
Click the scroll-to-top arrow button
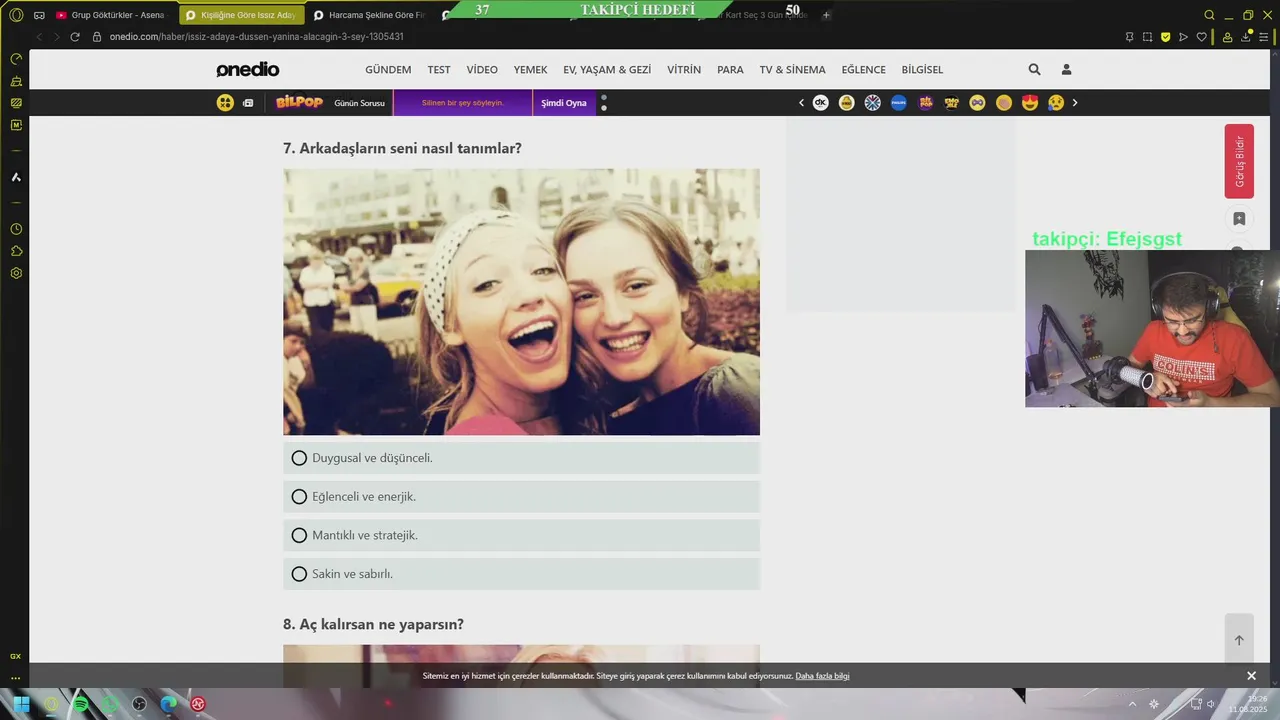pos(1239,640)
